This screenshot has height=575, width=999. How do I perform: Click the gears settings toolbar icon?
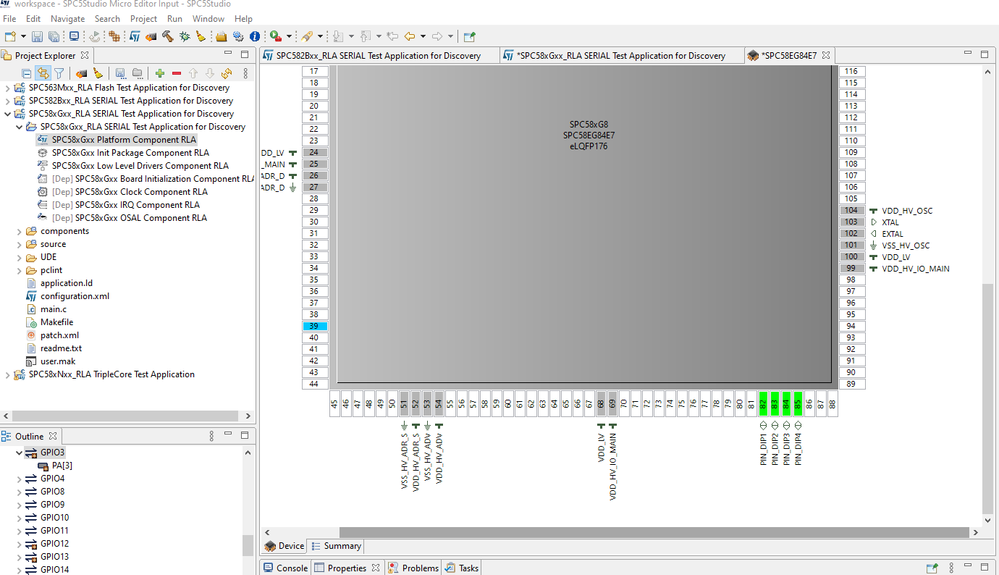tap(238, 37)
